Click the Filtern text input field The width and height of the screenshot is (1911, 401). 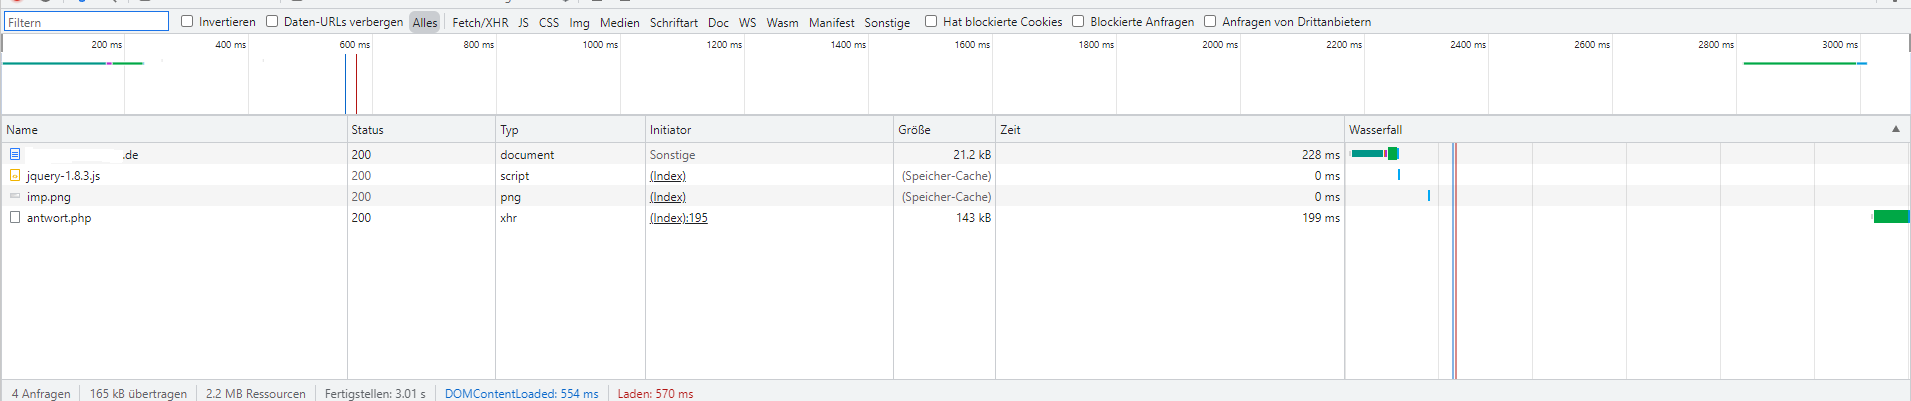[x=87, y=22]
